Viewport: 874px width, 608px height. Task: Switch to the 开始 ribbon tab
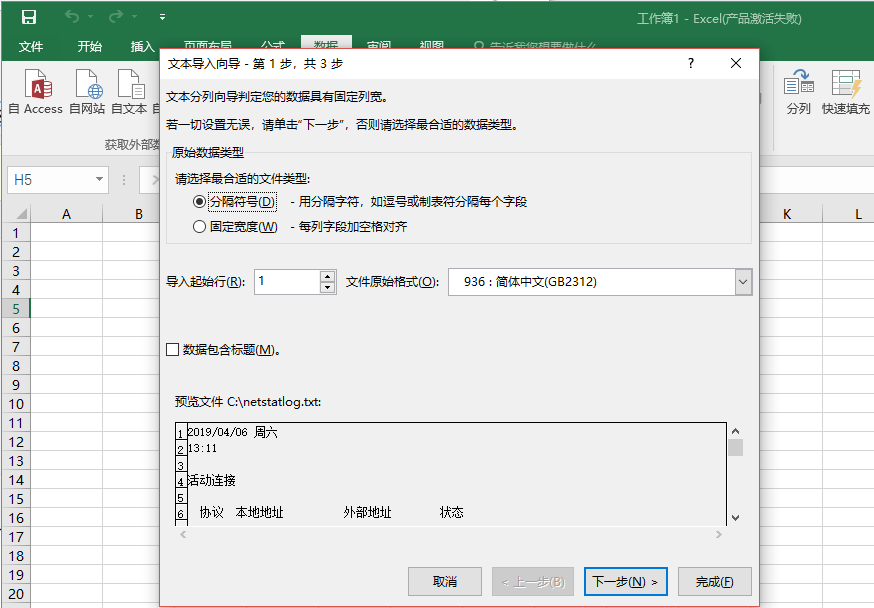coord(89,46)
